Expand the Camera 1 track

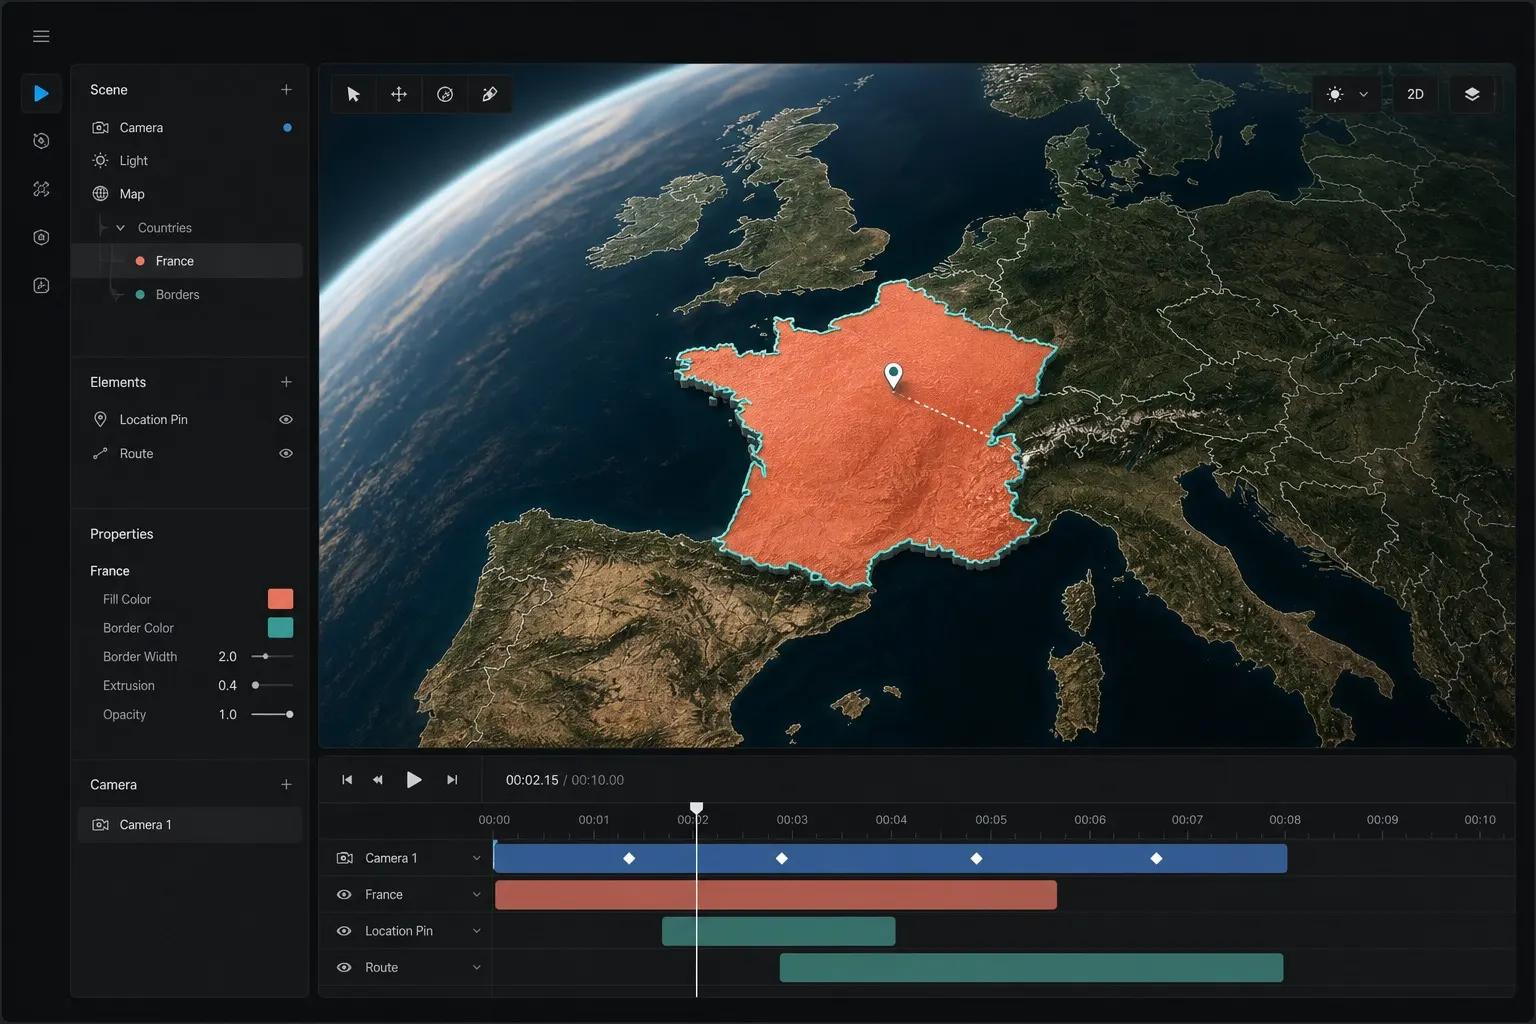pos(477,858)
